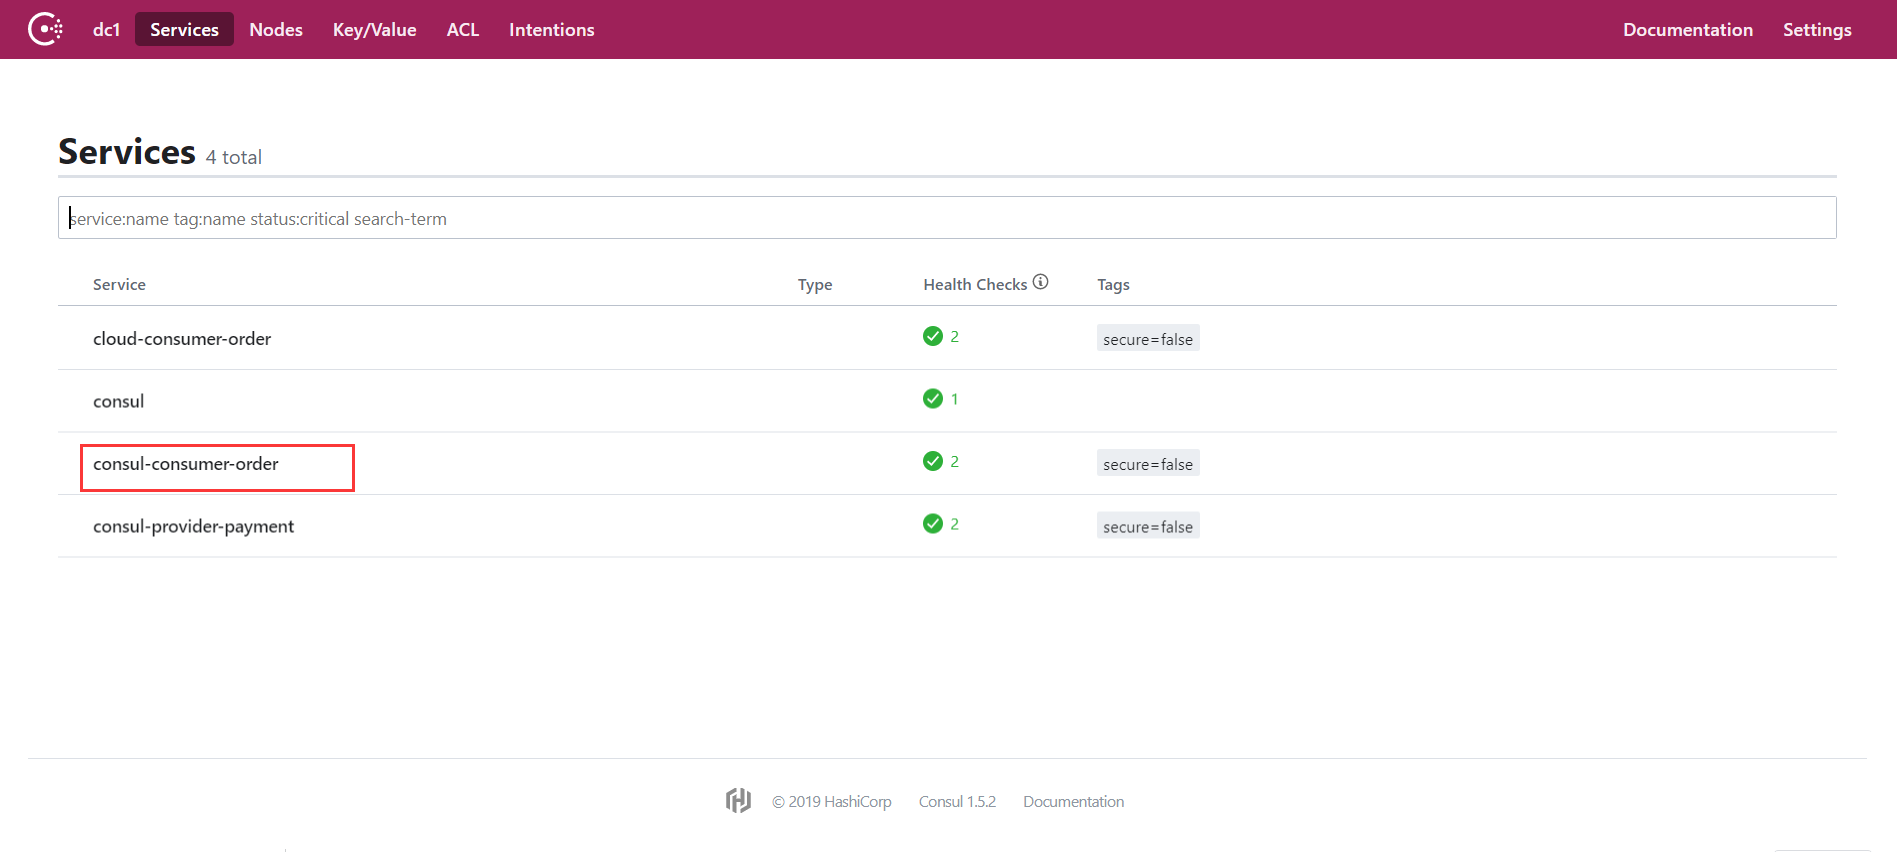Click secure=false tag on consul-provider-payment

coord(1148,526)
